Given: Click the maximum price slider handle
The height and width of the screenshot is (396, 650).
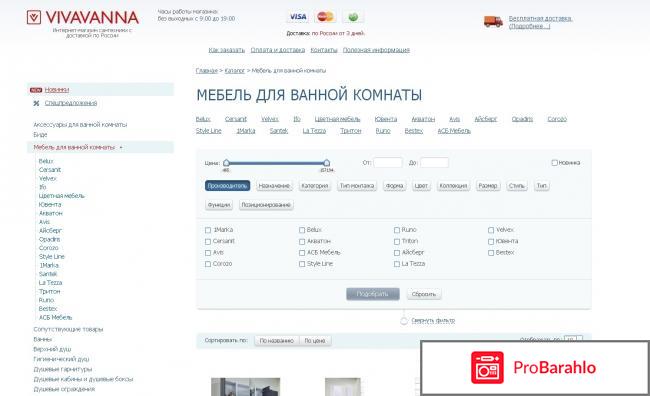Looking at the screenshot, I should pos(327,163).
